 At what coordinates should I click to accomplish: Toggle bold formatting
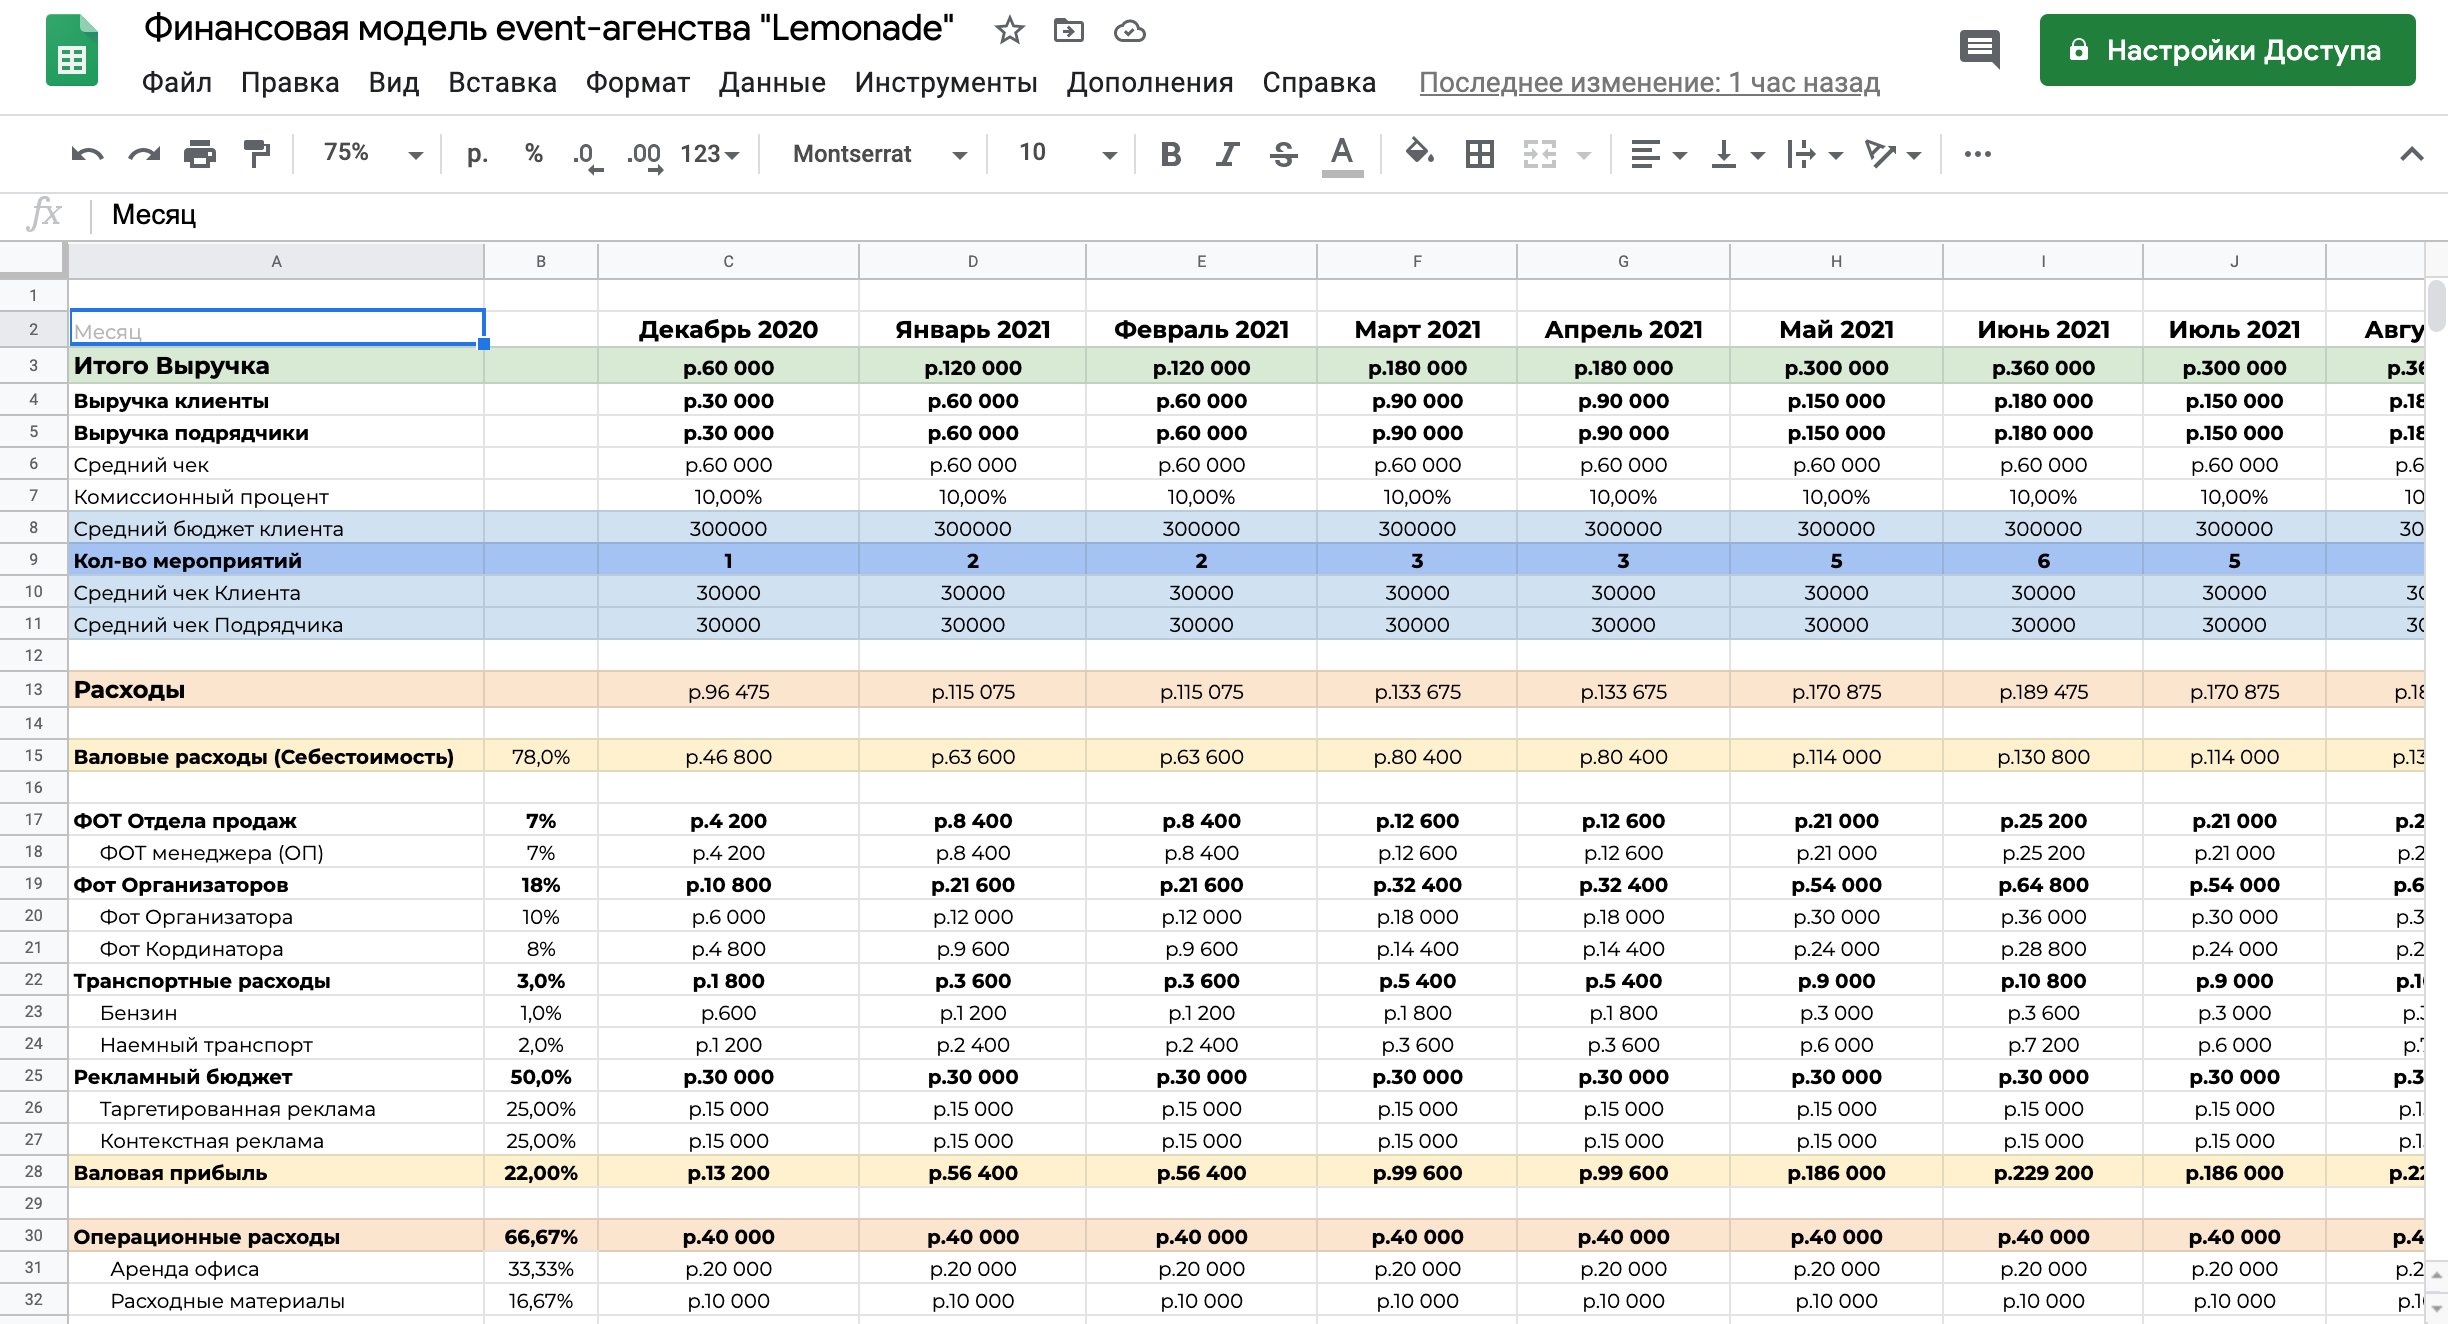[1170, 154]
